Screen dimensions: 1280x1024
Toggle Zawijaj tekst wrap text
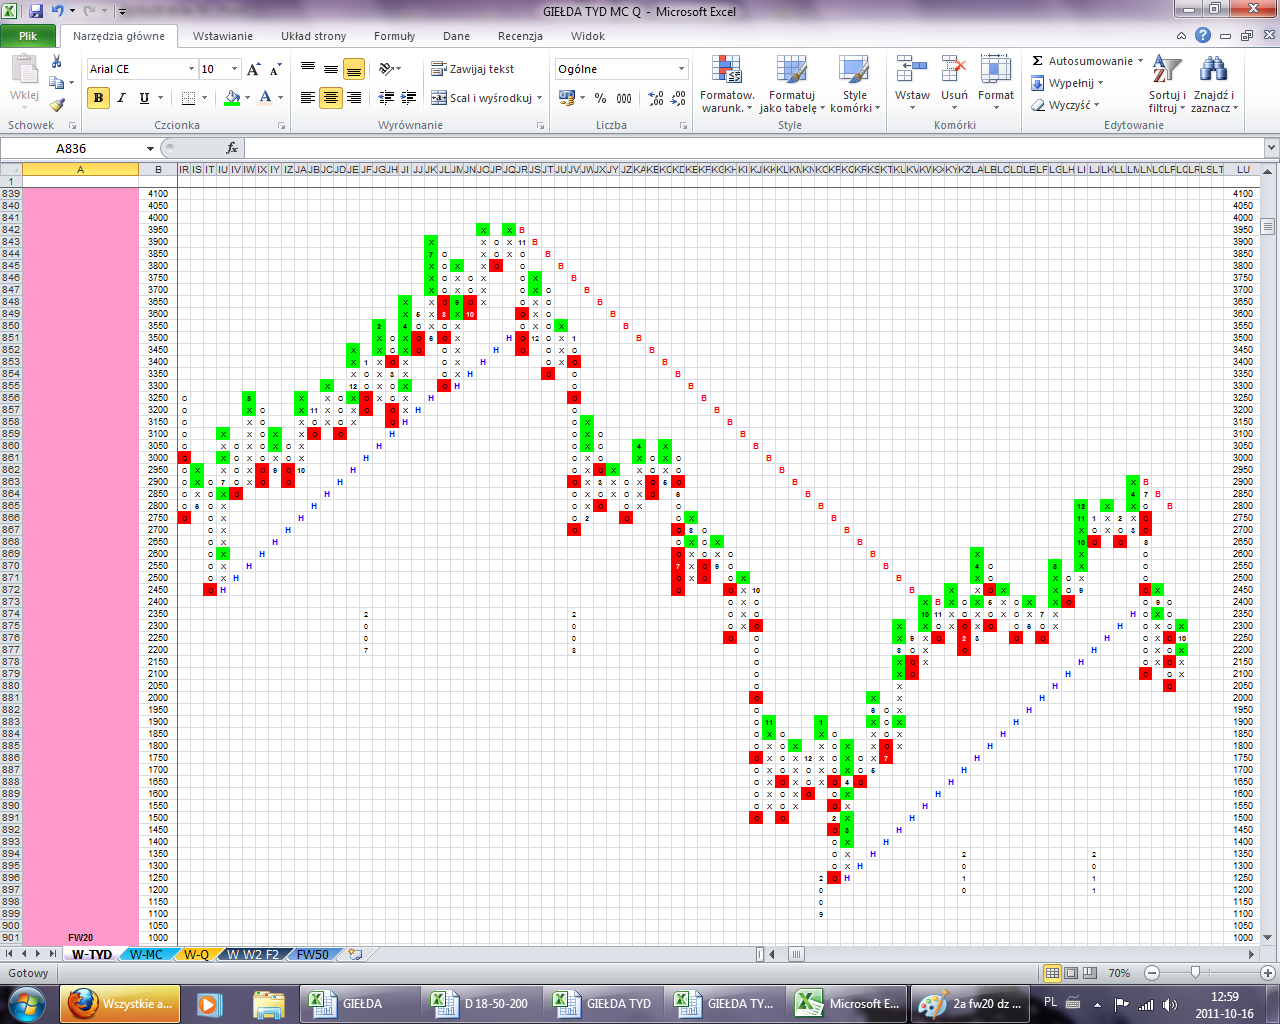pos(473,69)
